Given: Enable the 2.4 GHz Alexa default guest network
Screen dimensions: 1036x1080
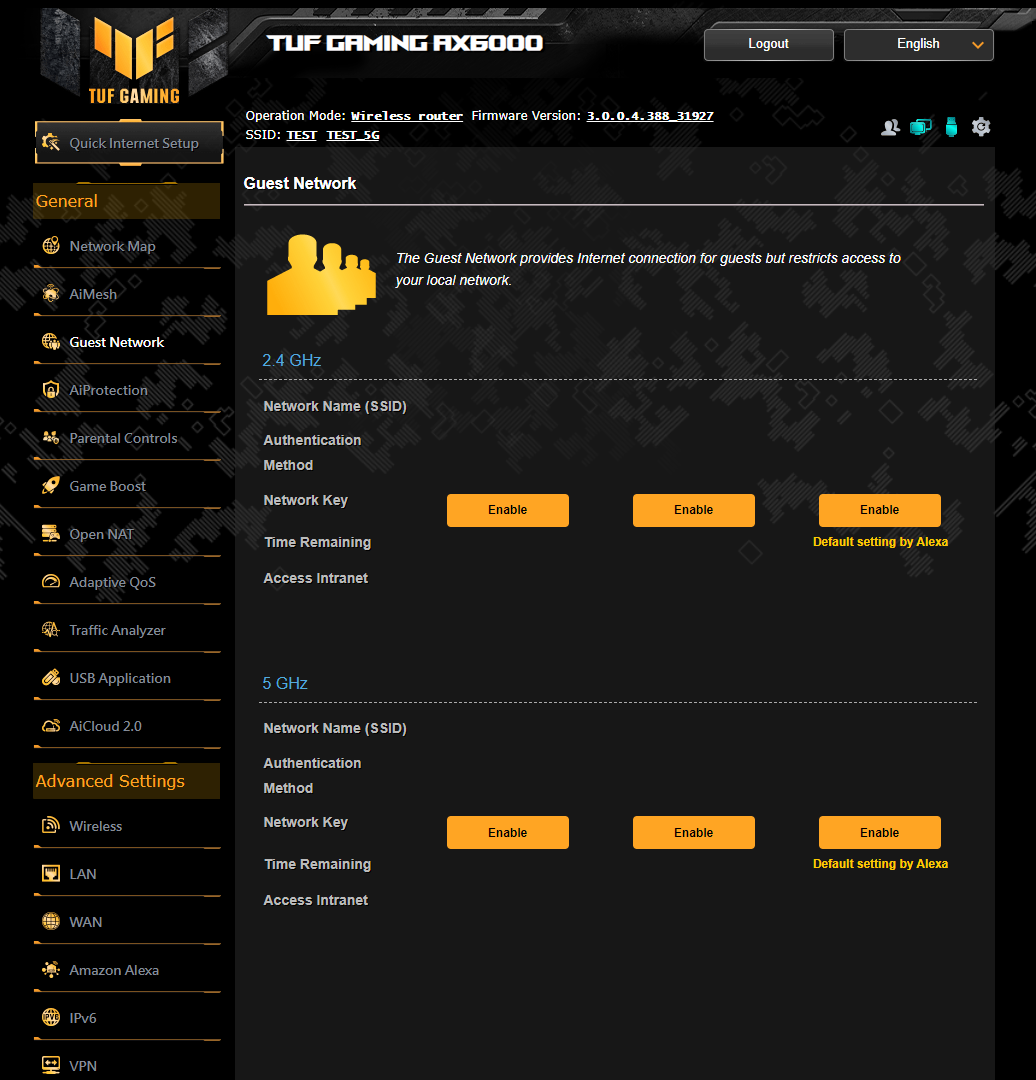Looking at the screenshot, I should [x=880, y=510].
